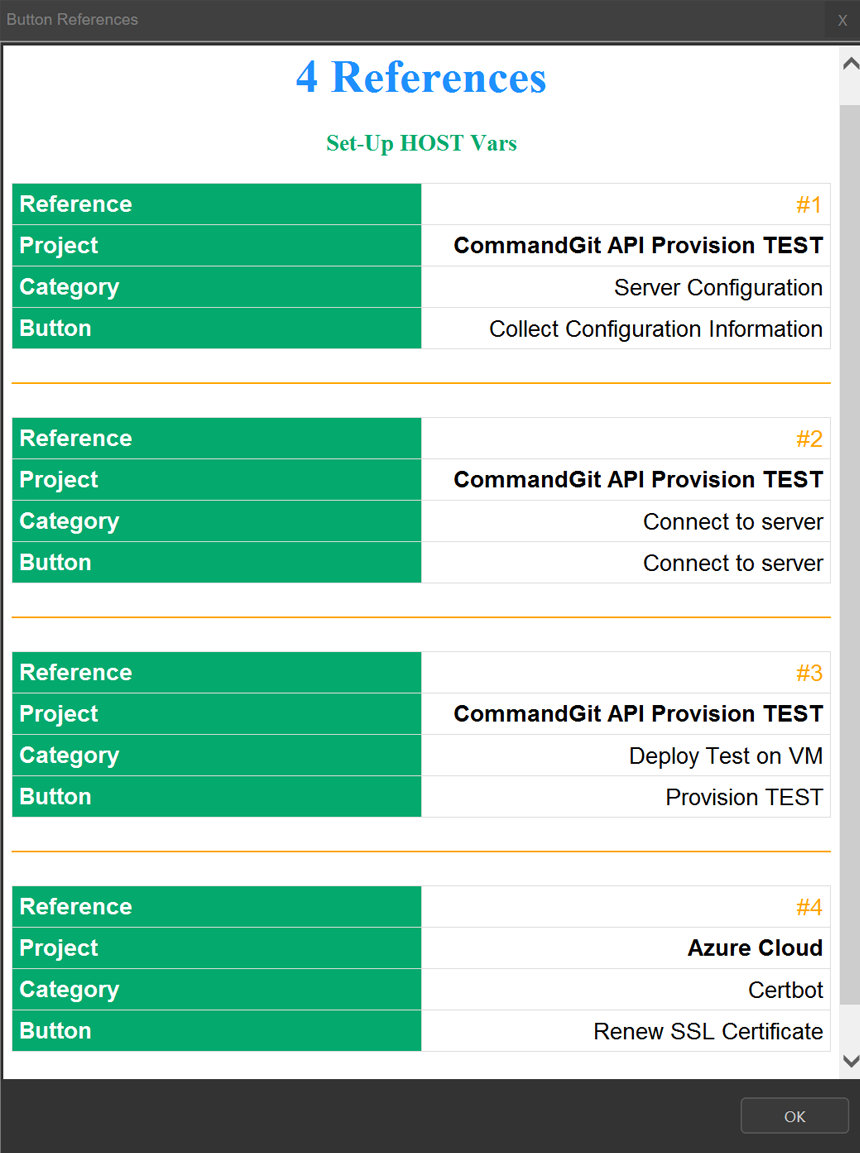Viewport: 860px width, 1153px height.
Task: Click the scrollbar up arrow
Action: (850, 64)
